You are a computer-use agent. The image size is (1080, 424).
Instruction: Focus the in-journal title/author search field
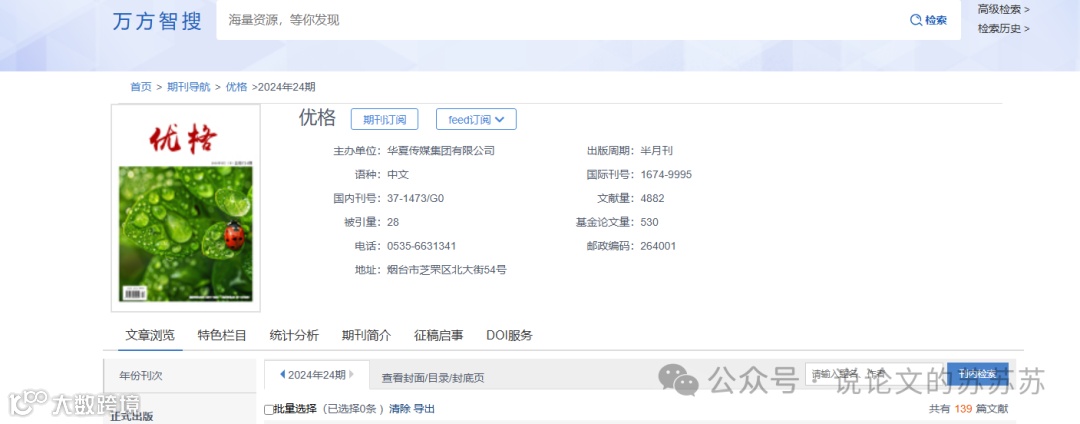pos(874,374)
